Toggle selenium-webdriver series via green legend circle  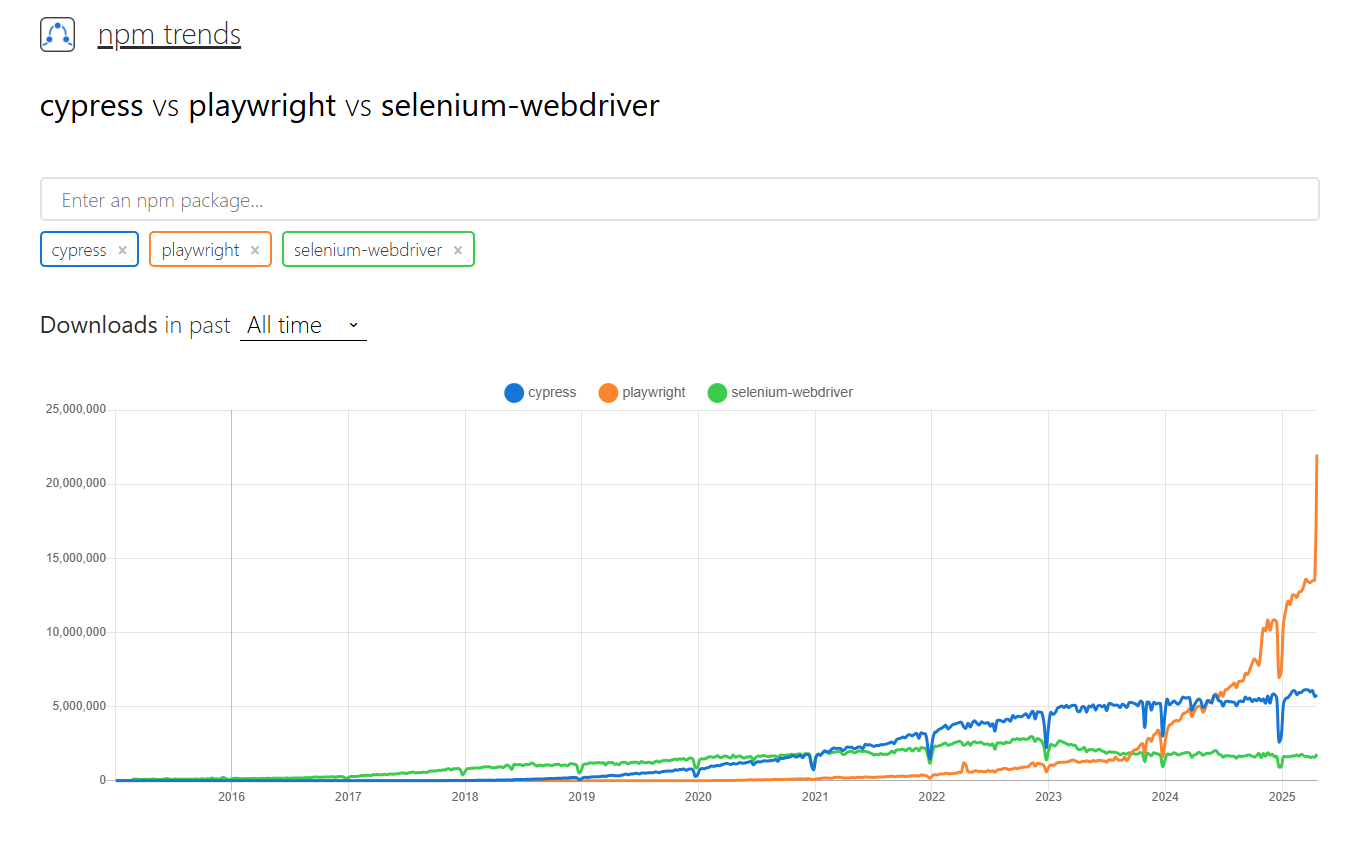(717, 393)
